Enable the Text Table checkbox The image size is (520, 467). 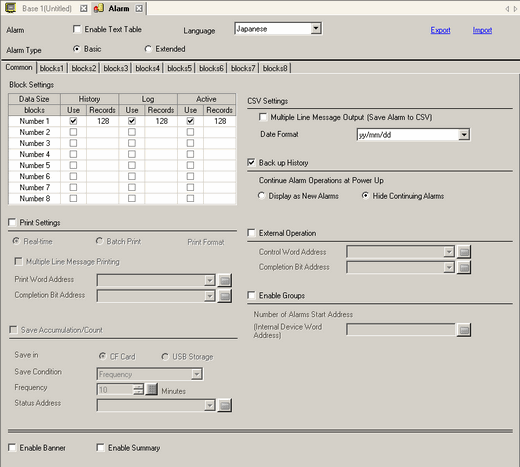point(77,29)
